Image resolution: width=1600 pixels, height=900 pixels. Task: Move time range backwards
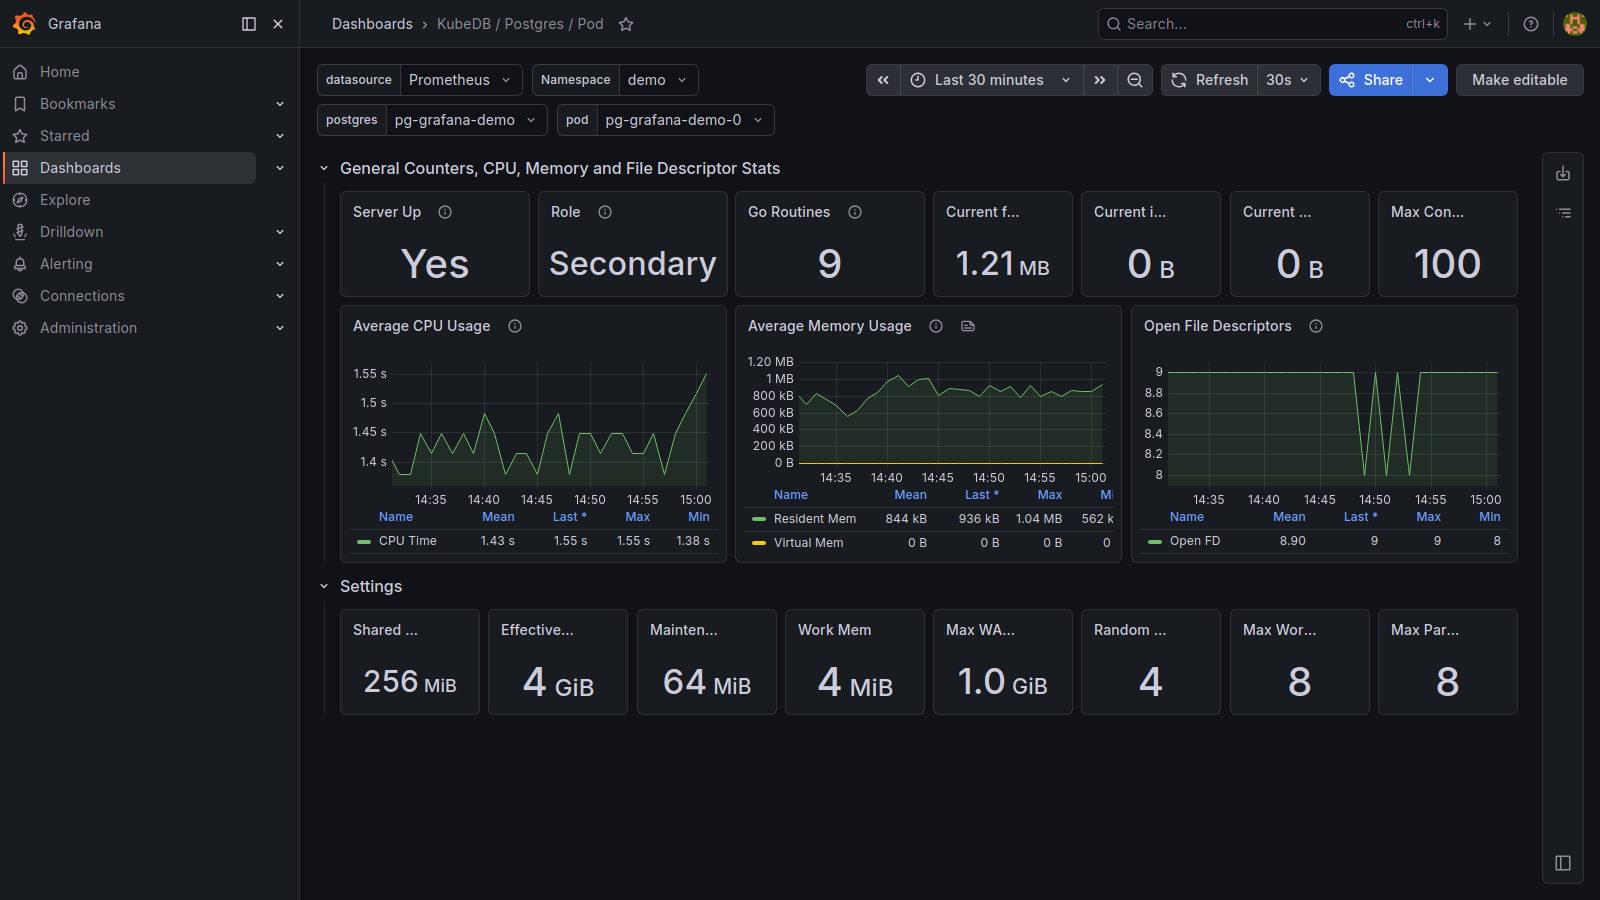point(883,80)
